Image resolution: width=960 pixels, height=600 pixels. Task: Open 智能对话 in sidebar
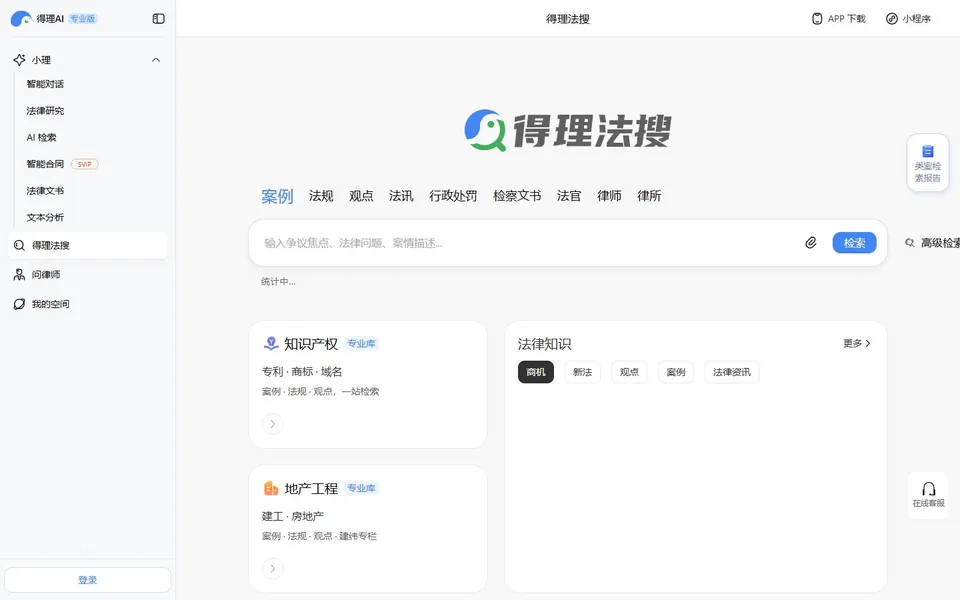[x=45, y=84]
